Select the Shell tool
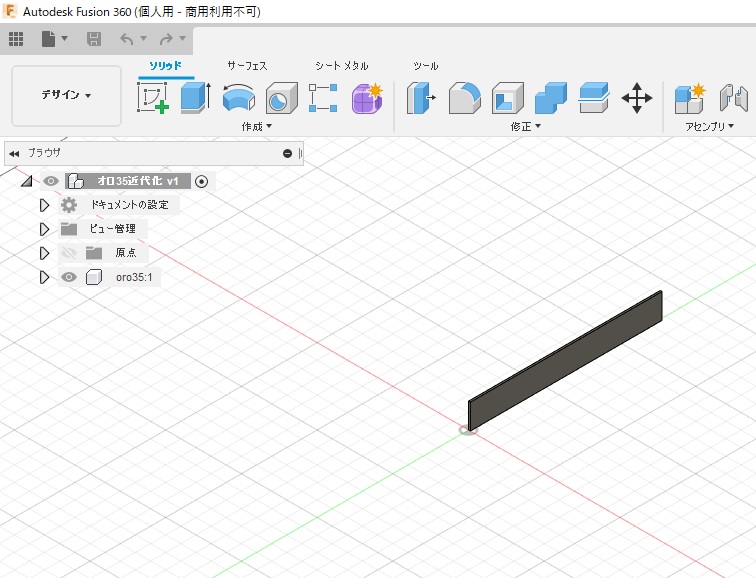Image resolution: width=756 pixels, height=578 pixels. coord(508,98)
